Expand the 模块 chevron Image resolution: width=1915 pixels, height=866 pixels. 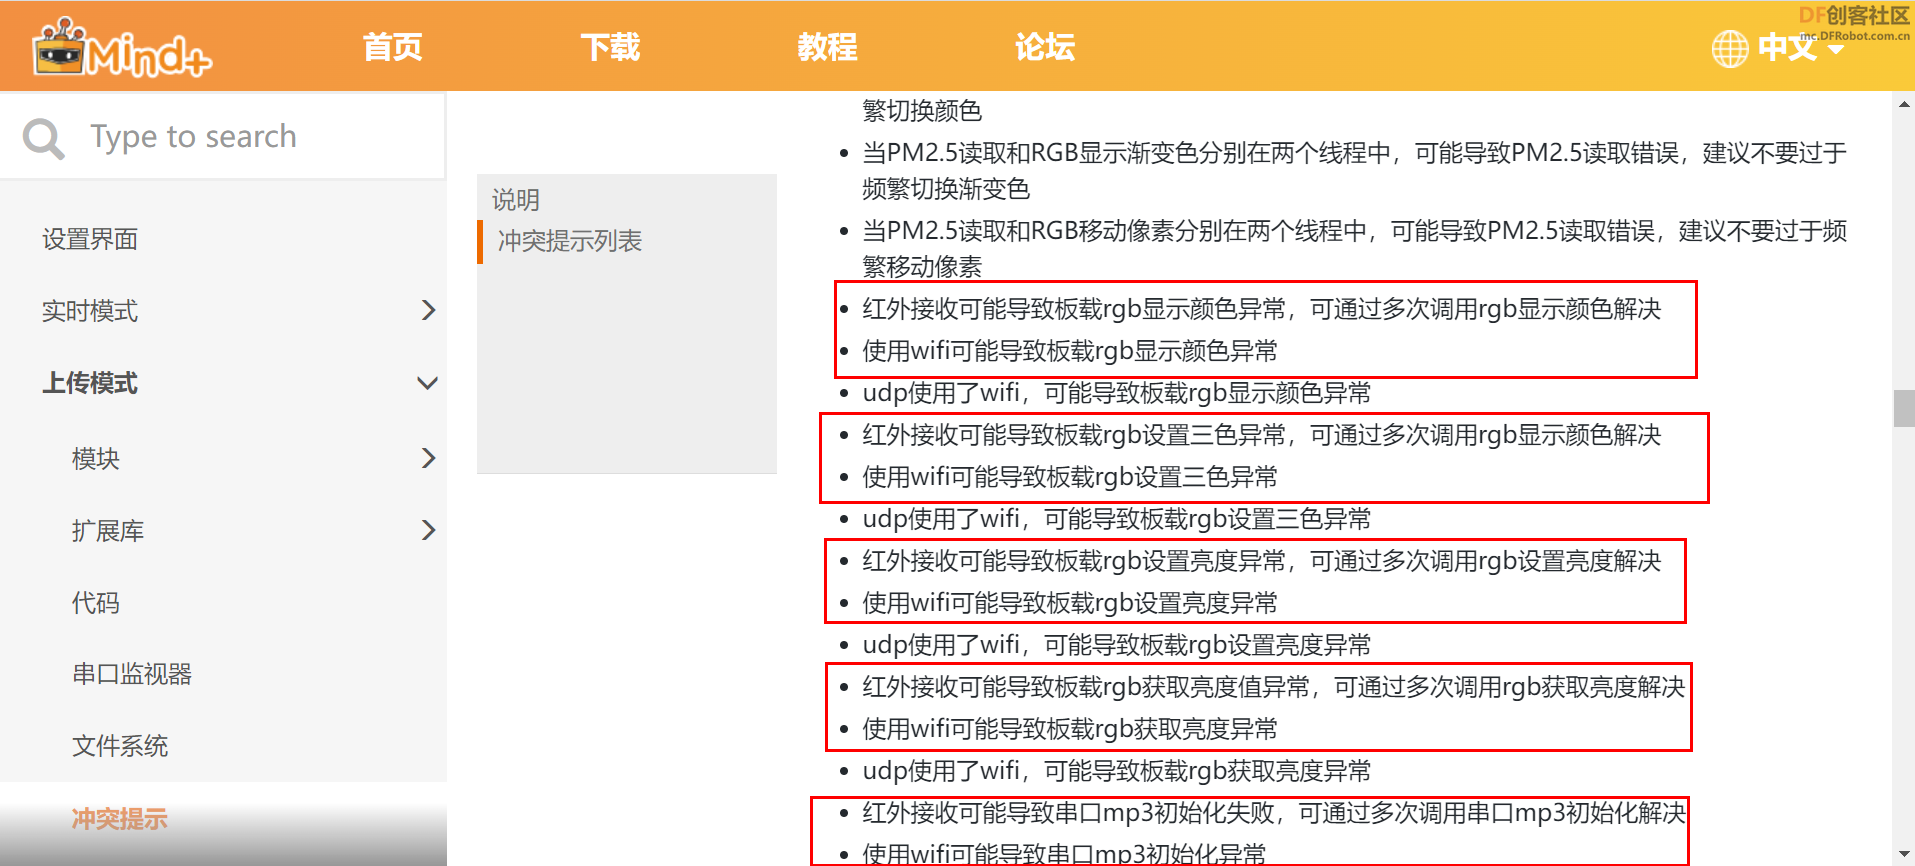428,458
